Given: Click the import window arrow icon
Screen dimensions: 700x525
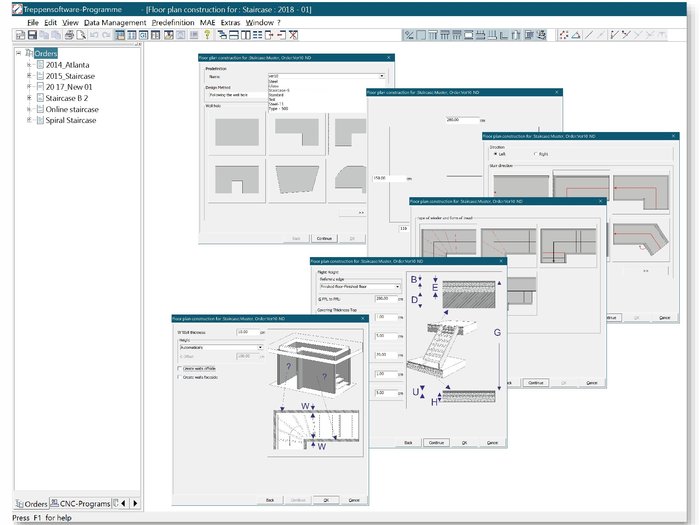Looking at the screenshot, I should [x=281, y=35].
